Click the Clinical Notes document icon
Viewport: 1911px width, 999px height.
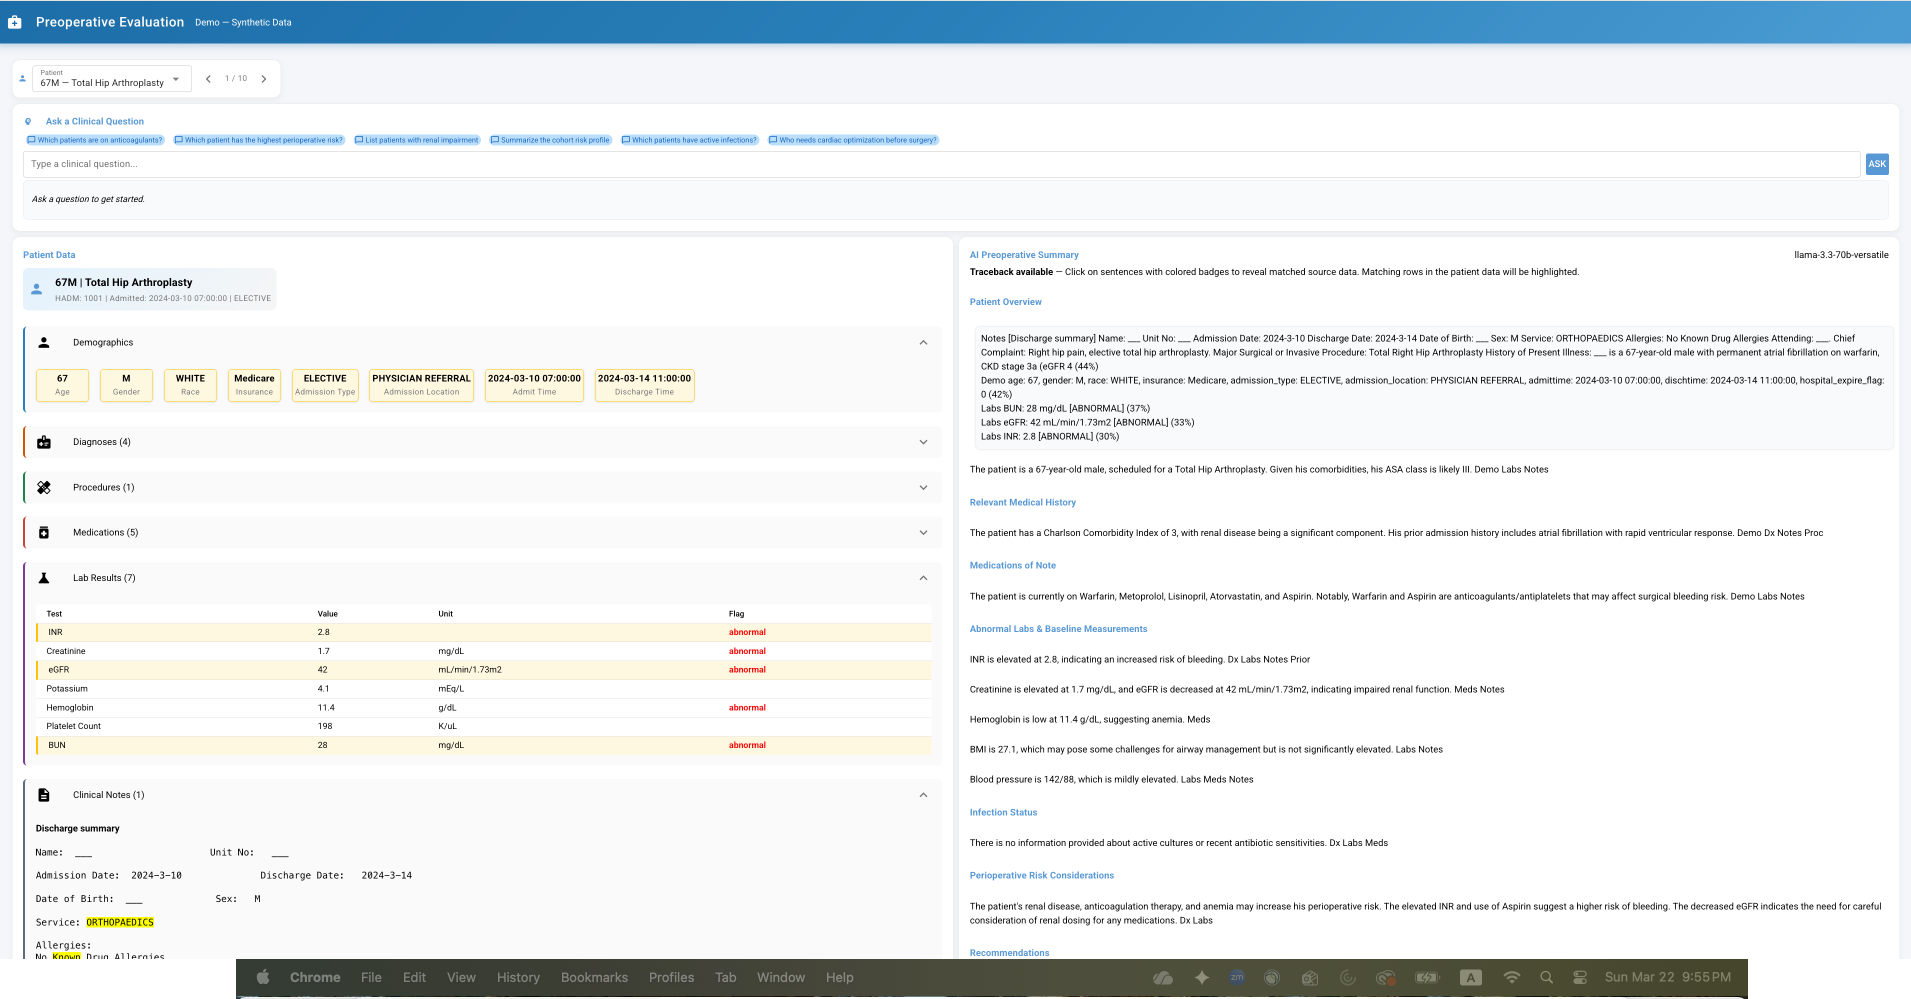[x=44, y=795]
